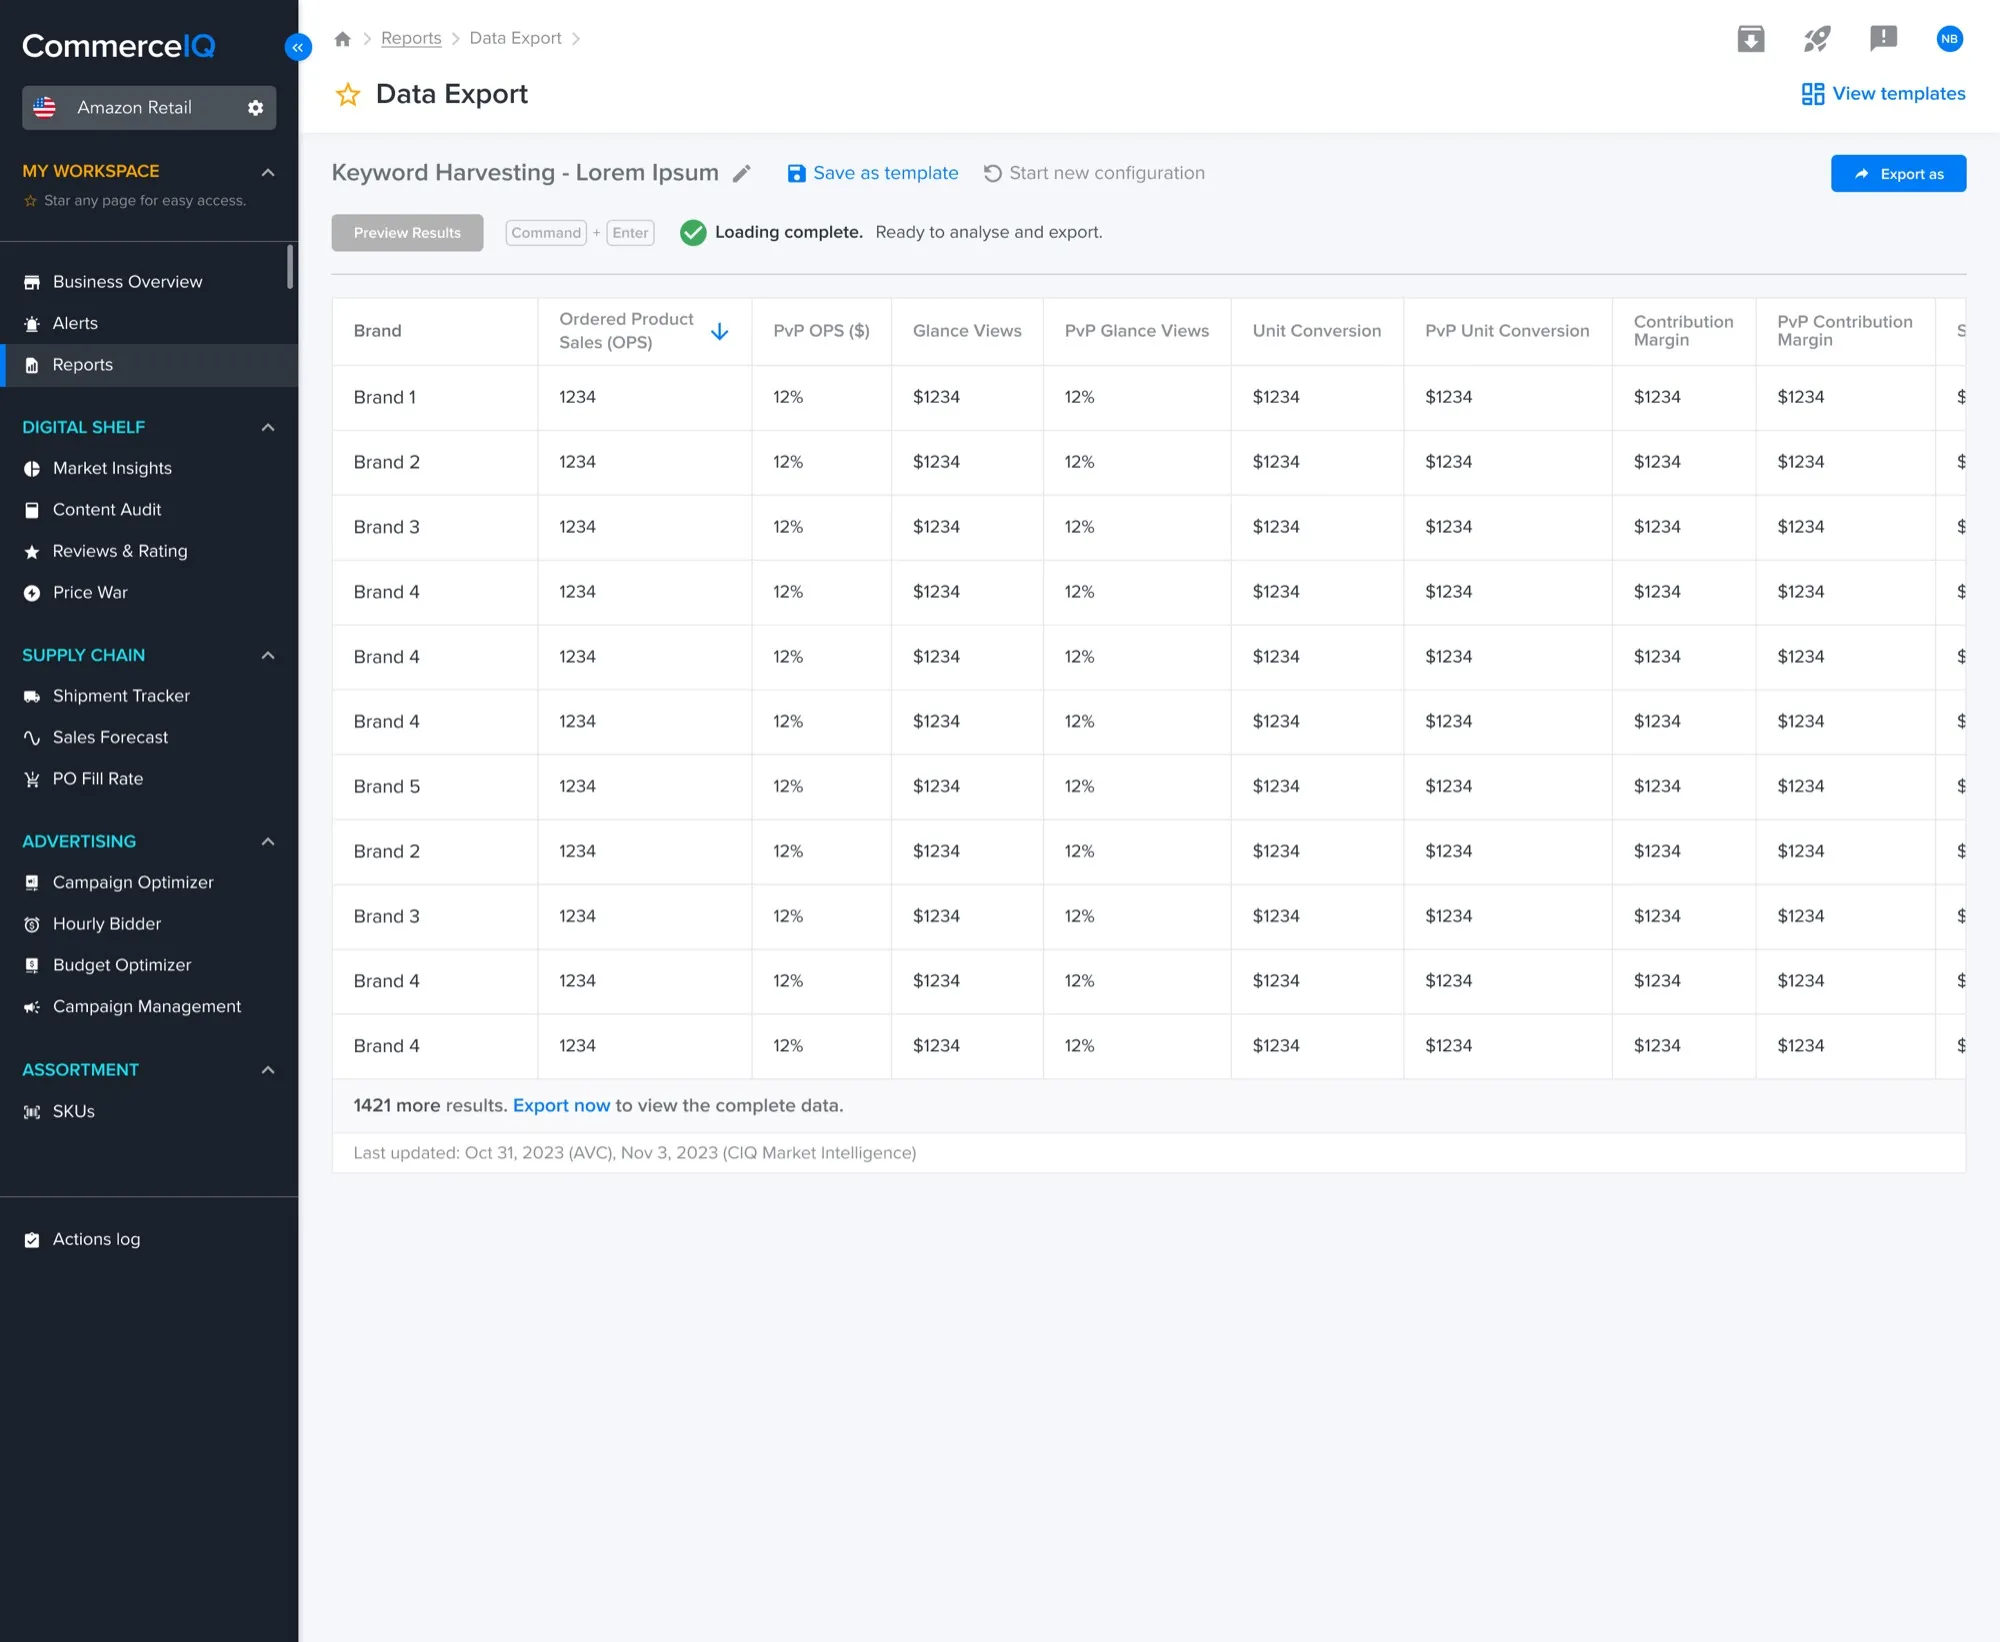
Task: Click the PvP Unit Conversion header
Action: (1506, 332)
